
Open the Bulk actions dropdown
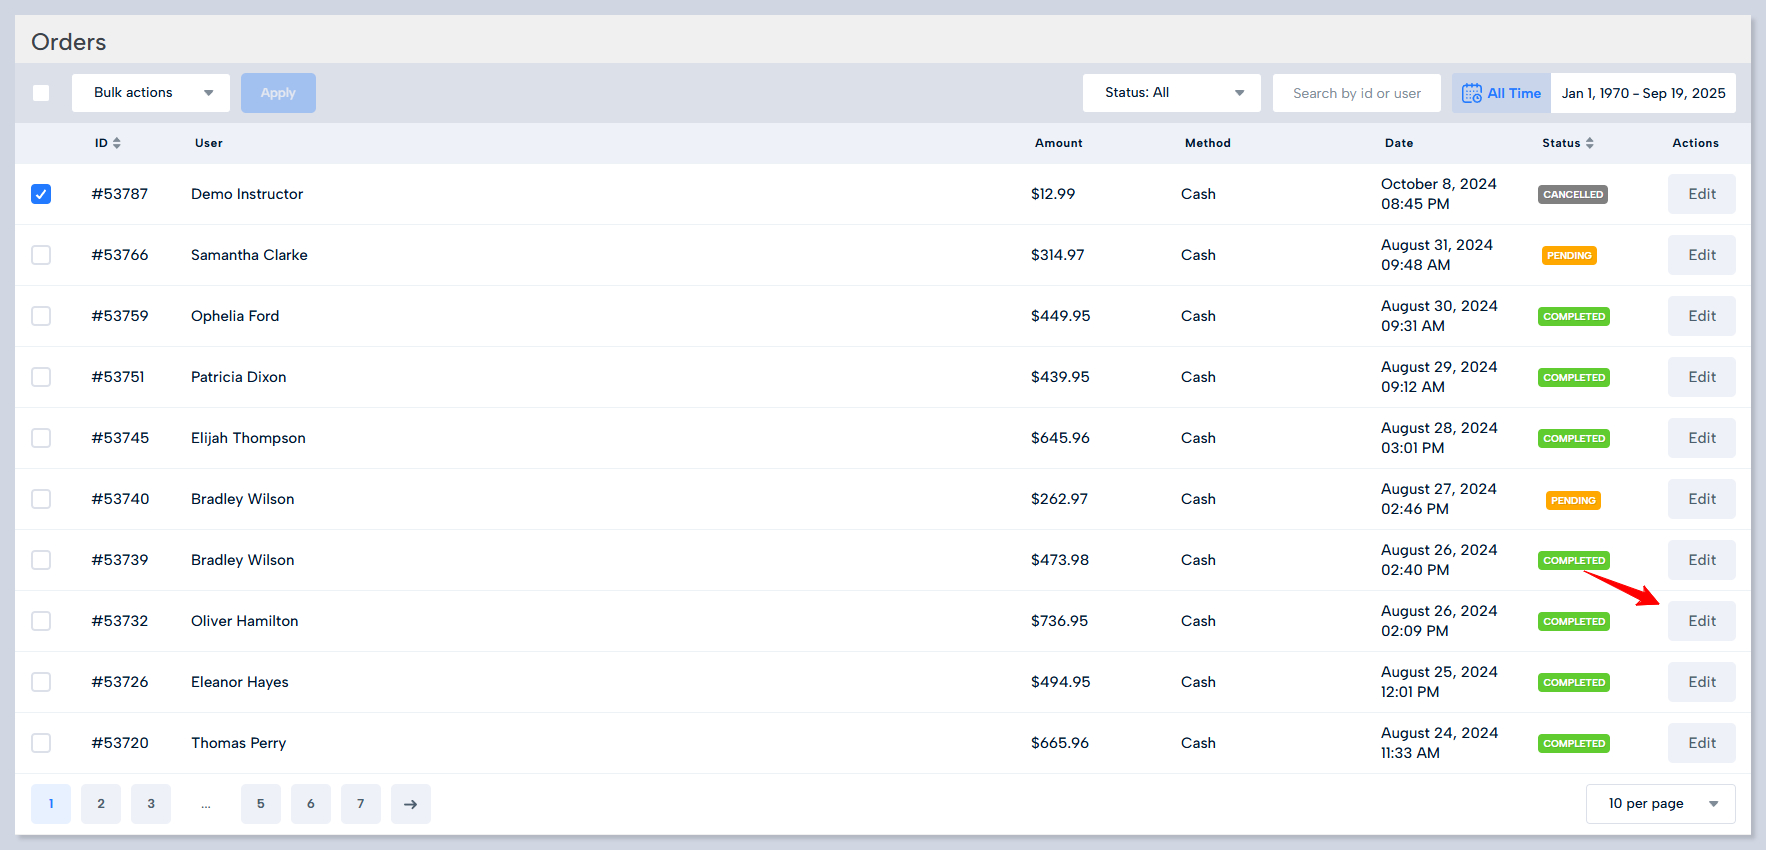151,93
